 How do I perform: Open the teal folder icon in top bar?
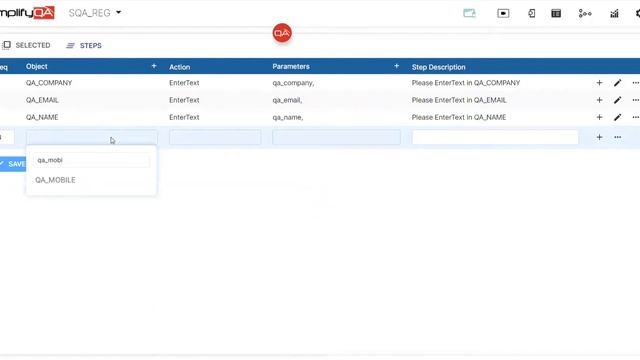(469, 13)
